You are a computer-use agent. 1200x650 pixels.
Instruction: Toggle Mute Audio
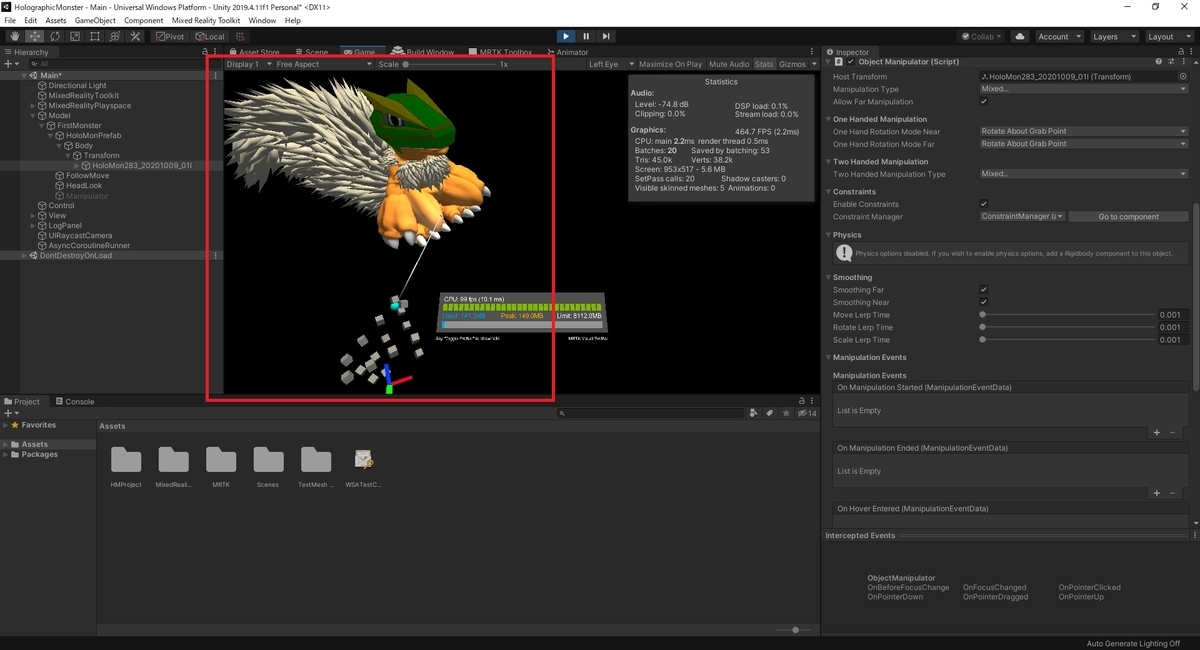729,64
